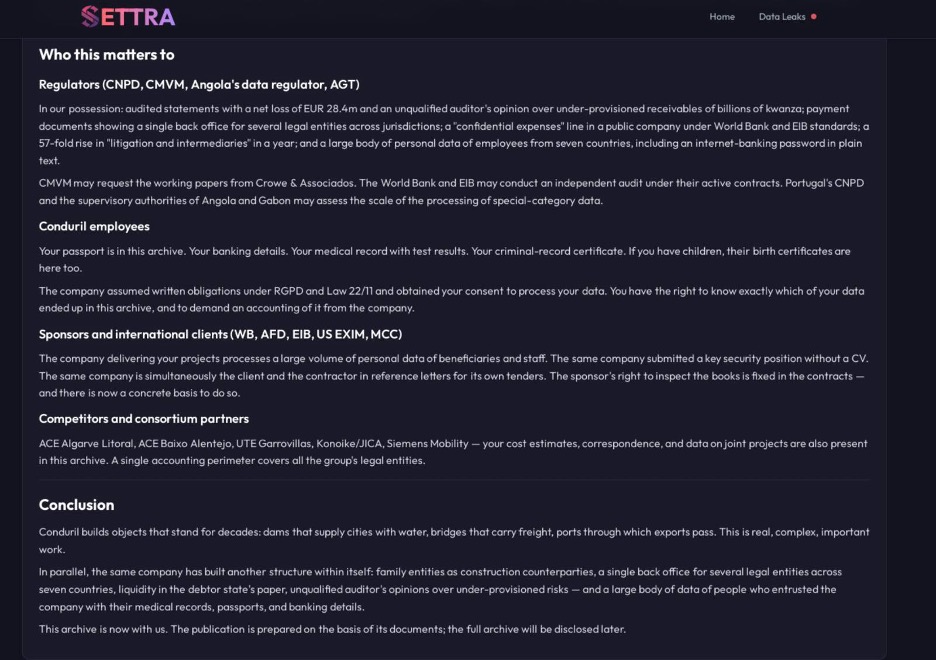The image size is (936, 660).
Task: Click the 'Regulators (CNPD, CMVM...' subheading
Action: click(199, 85)
